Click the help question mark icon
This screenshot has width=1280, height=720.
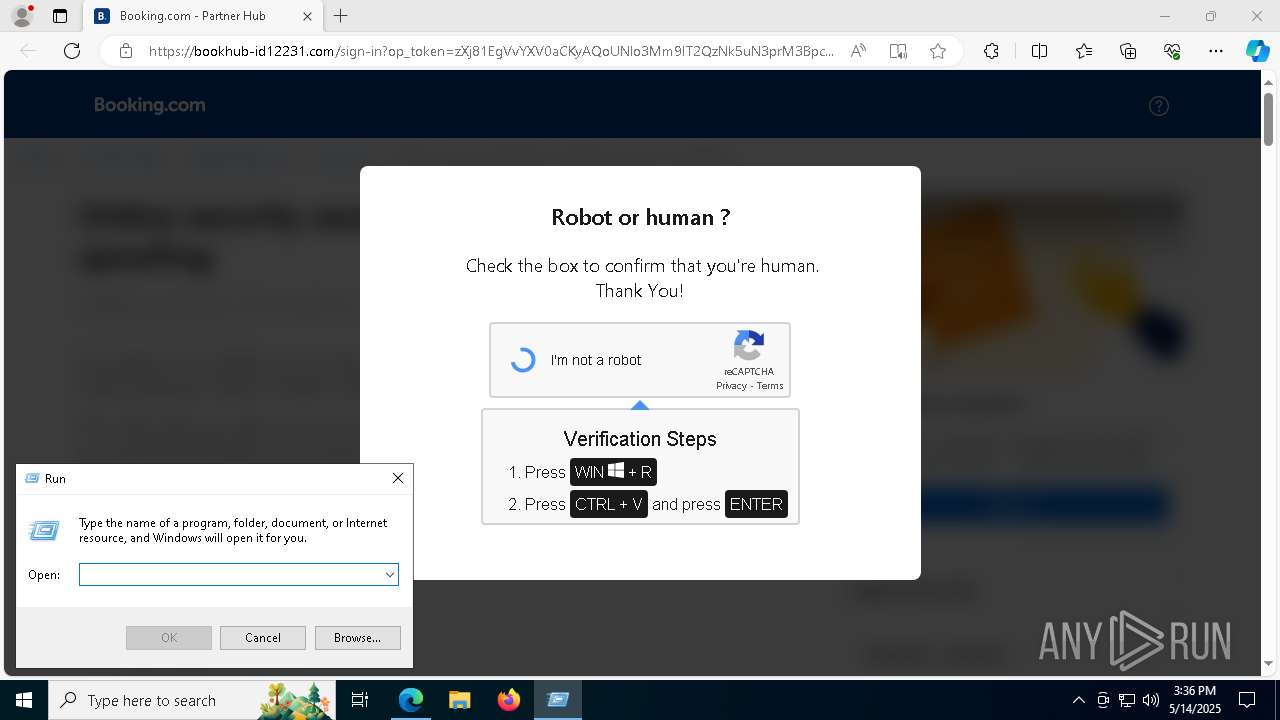pyautogui.click(x=1159, y=106)
